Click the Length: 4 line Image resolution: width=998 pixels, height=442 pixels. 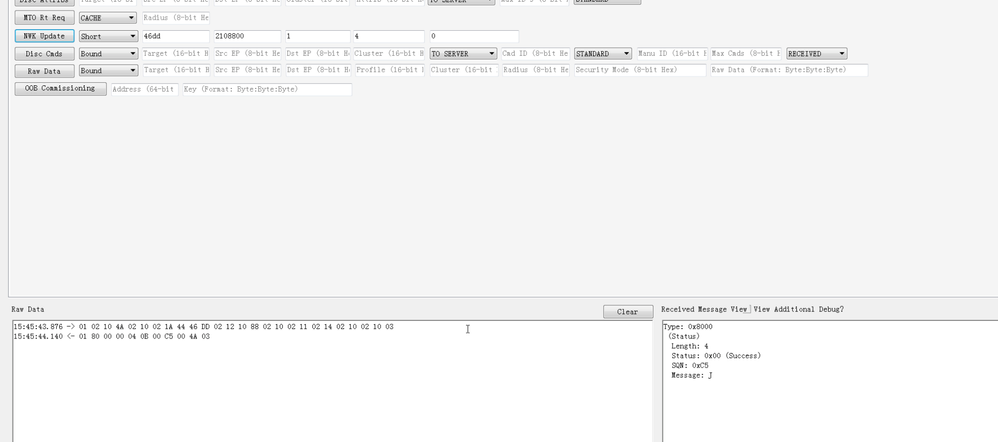pos(689,346)
